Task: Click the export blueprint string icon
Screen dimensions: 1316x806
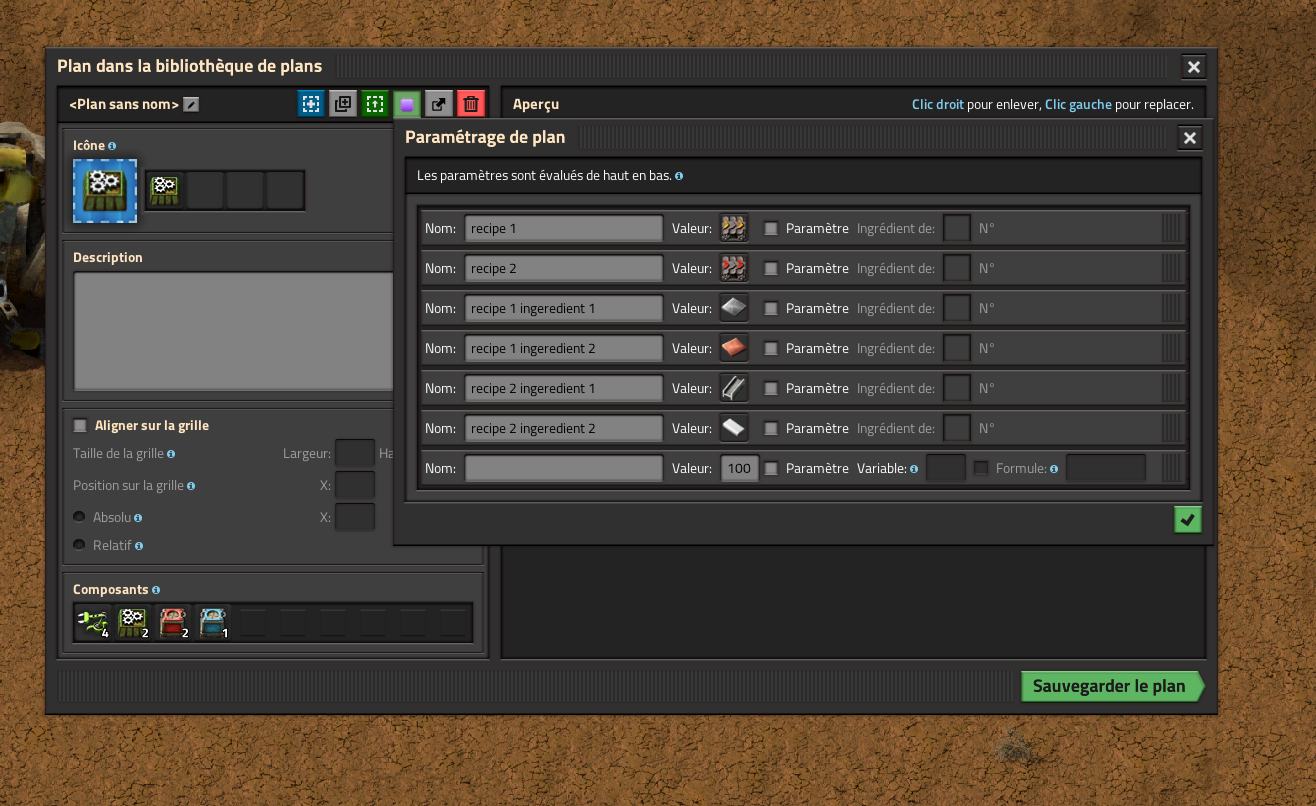Action: click(439, 104)
